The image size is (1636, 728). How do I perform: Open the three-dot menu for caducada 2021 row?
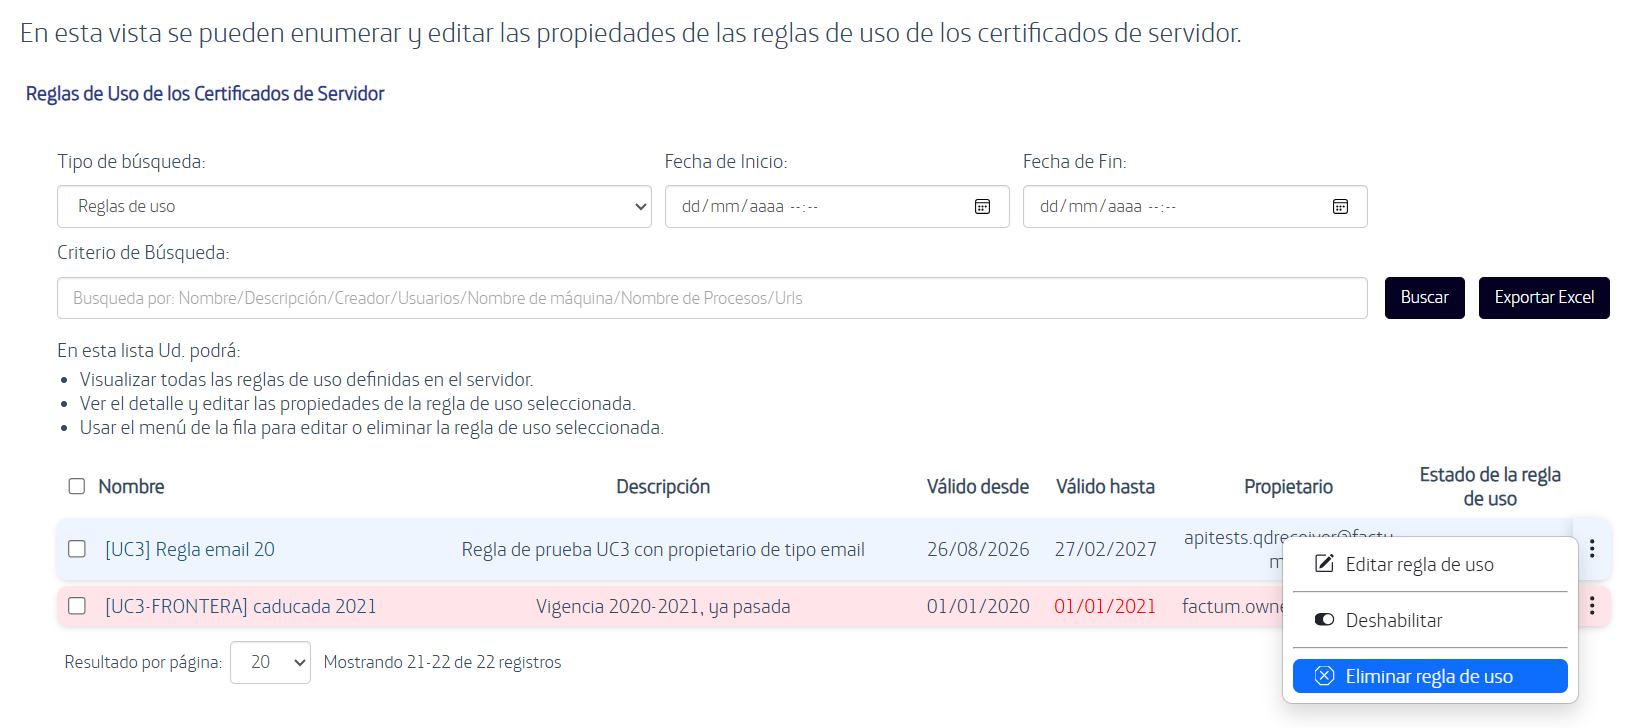click(1592, 606)
